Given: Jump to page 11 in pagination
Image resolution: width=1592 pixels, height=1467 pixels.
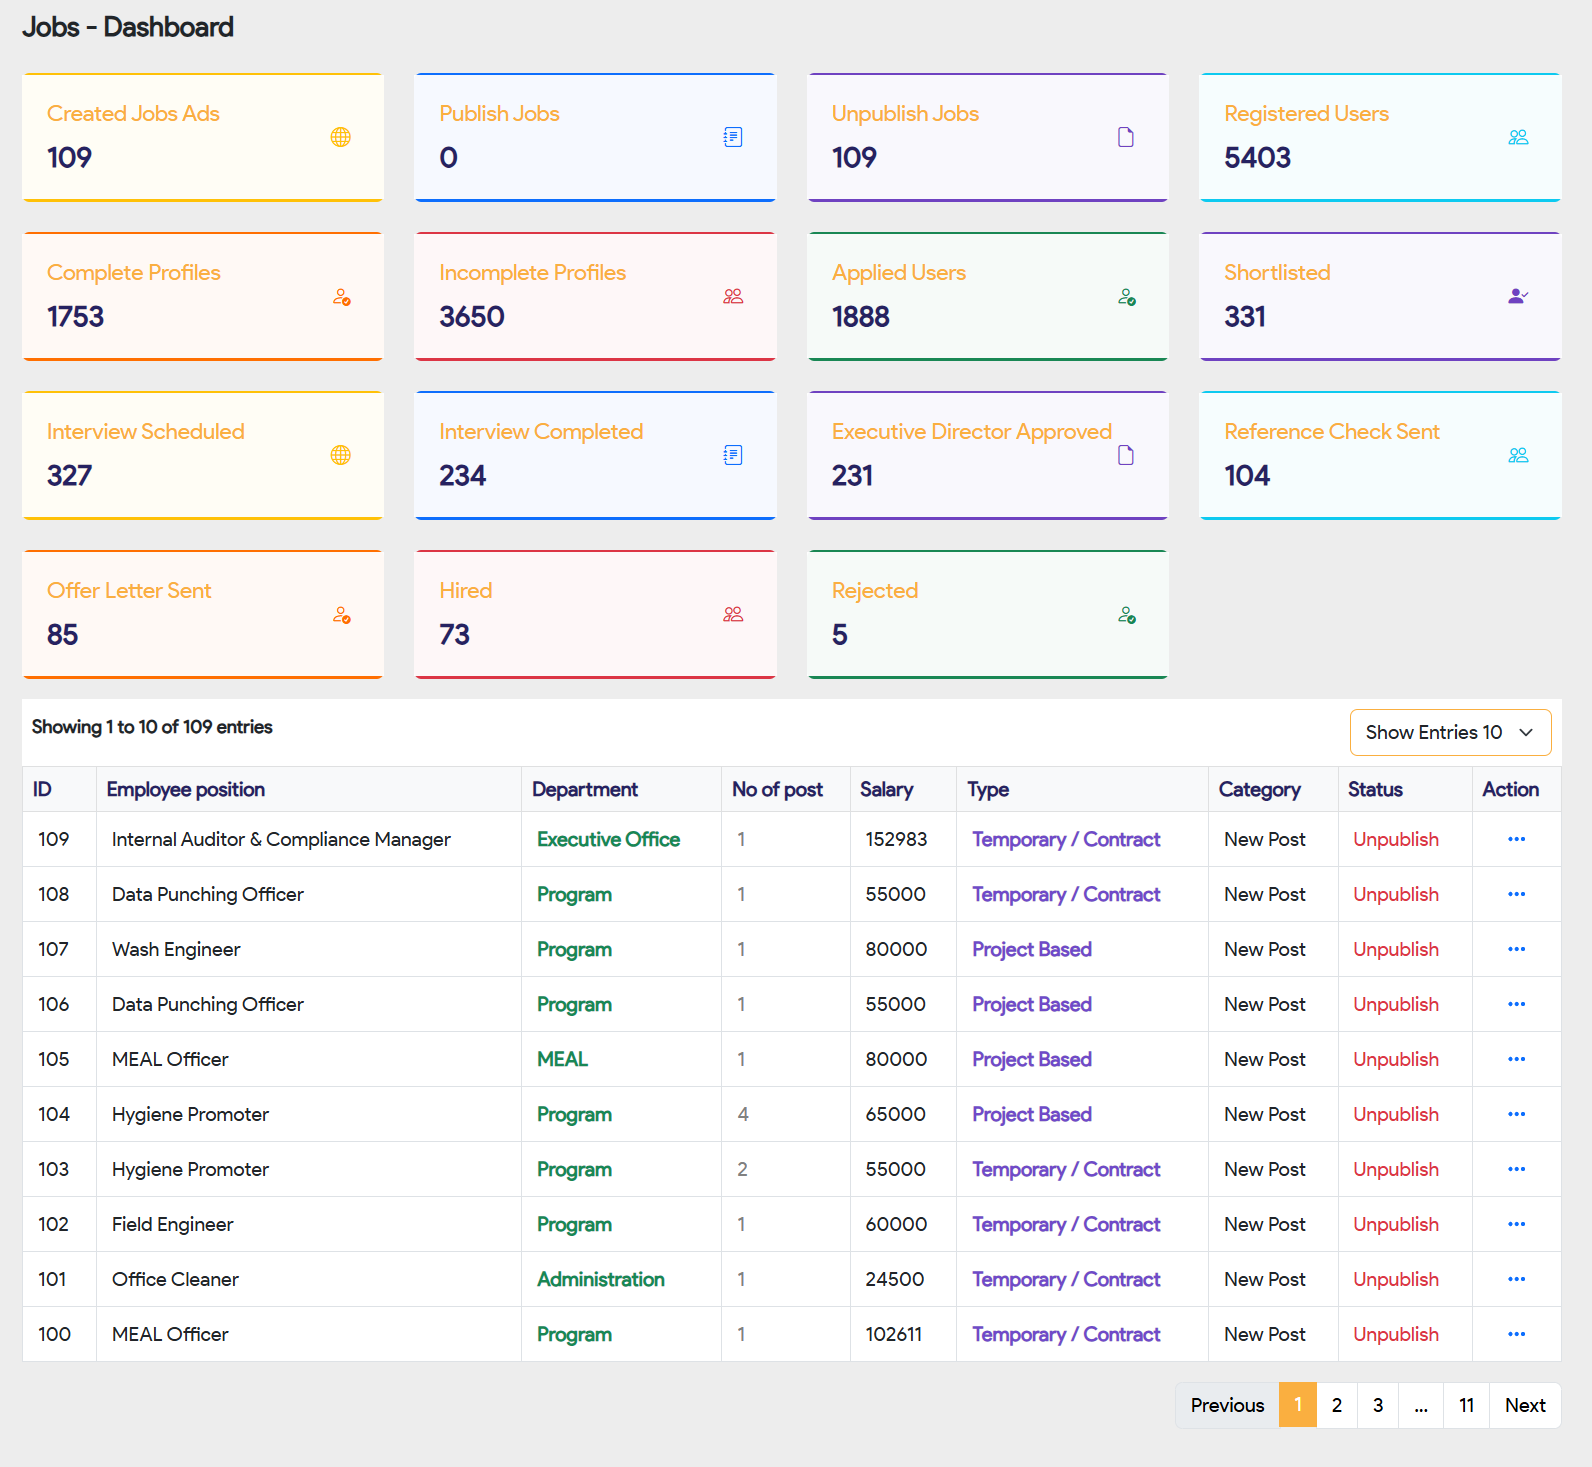Looking at the screenshot, I should point(1466,1405).
